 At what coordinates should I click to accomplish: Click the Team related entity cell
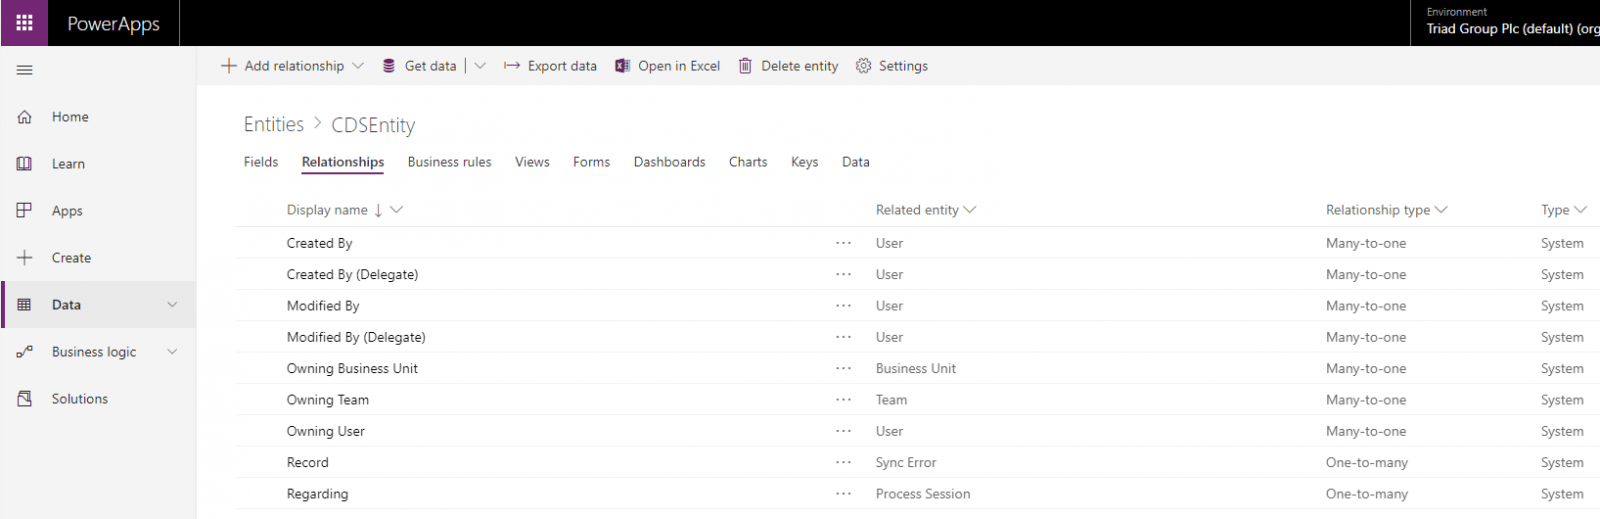point(892,400)
